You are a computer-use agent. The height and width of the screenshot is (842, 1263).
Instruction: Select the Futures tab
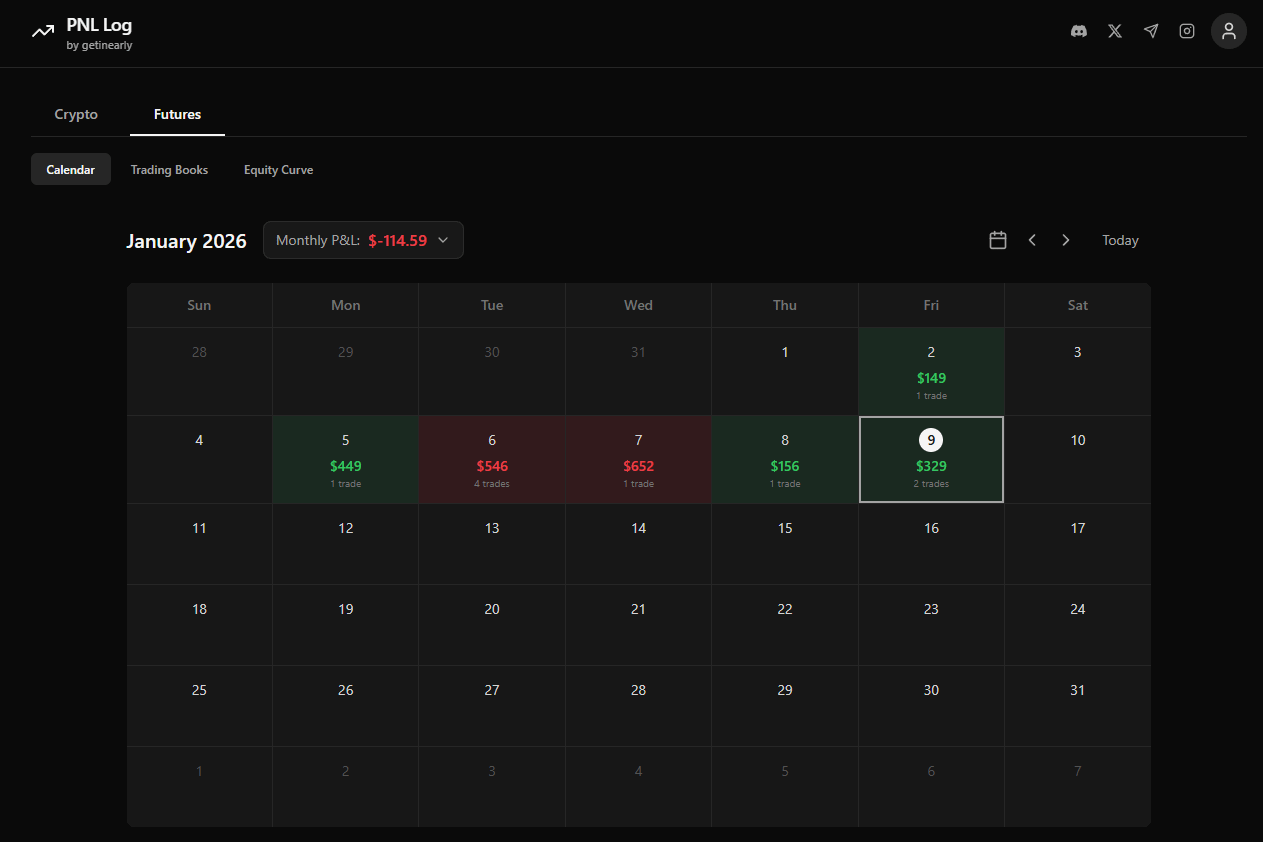(177, 115)
